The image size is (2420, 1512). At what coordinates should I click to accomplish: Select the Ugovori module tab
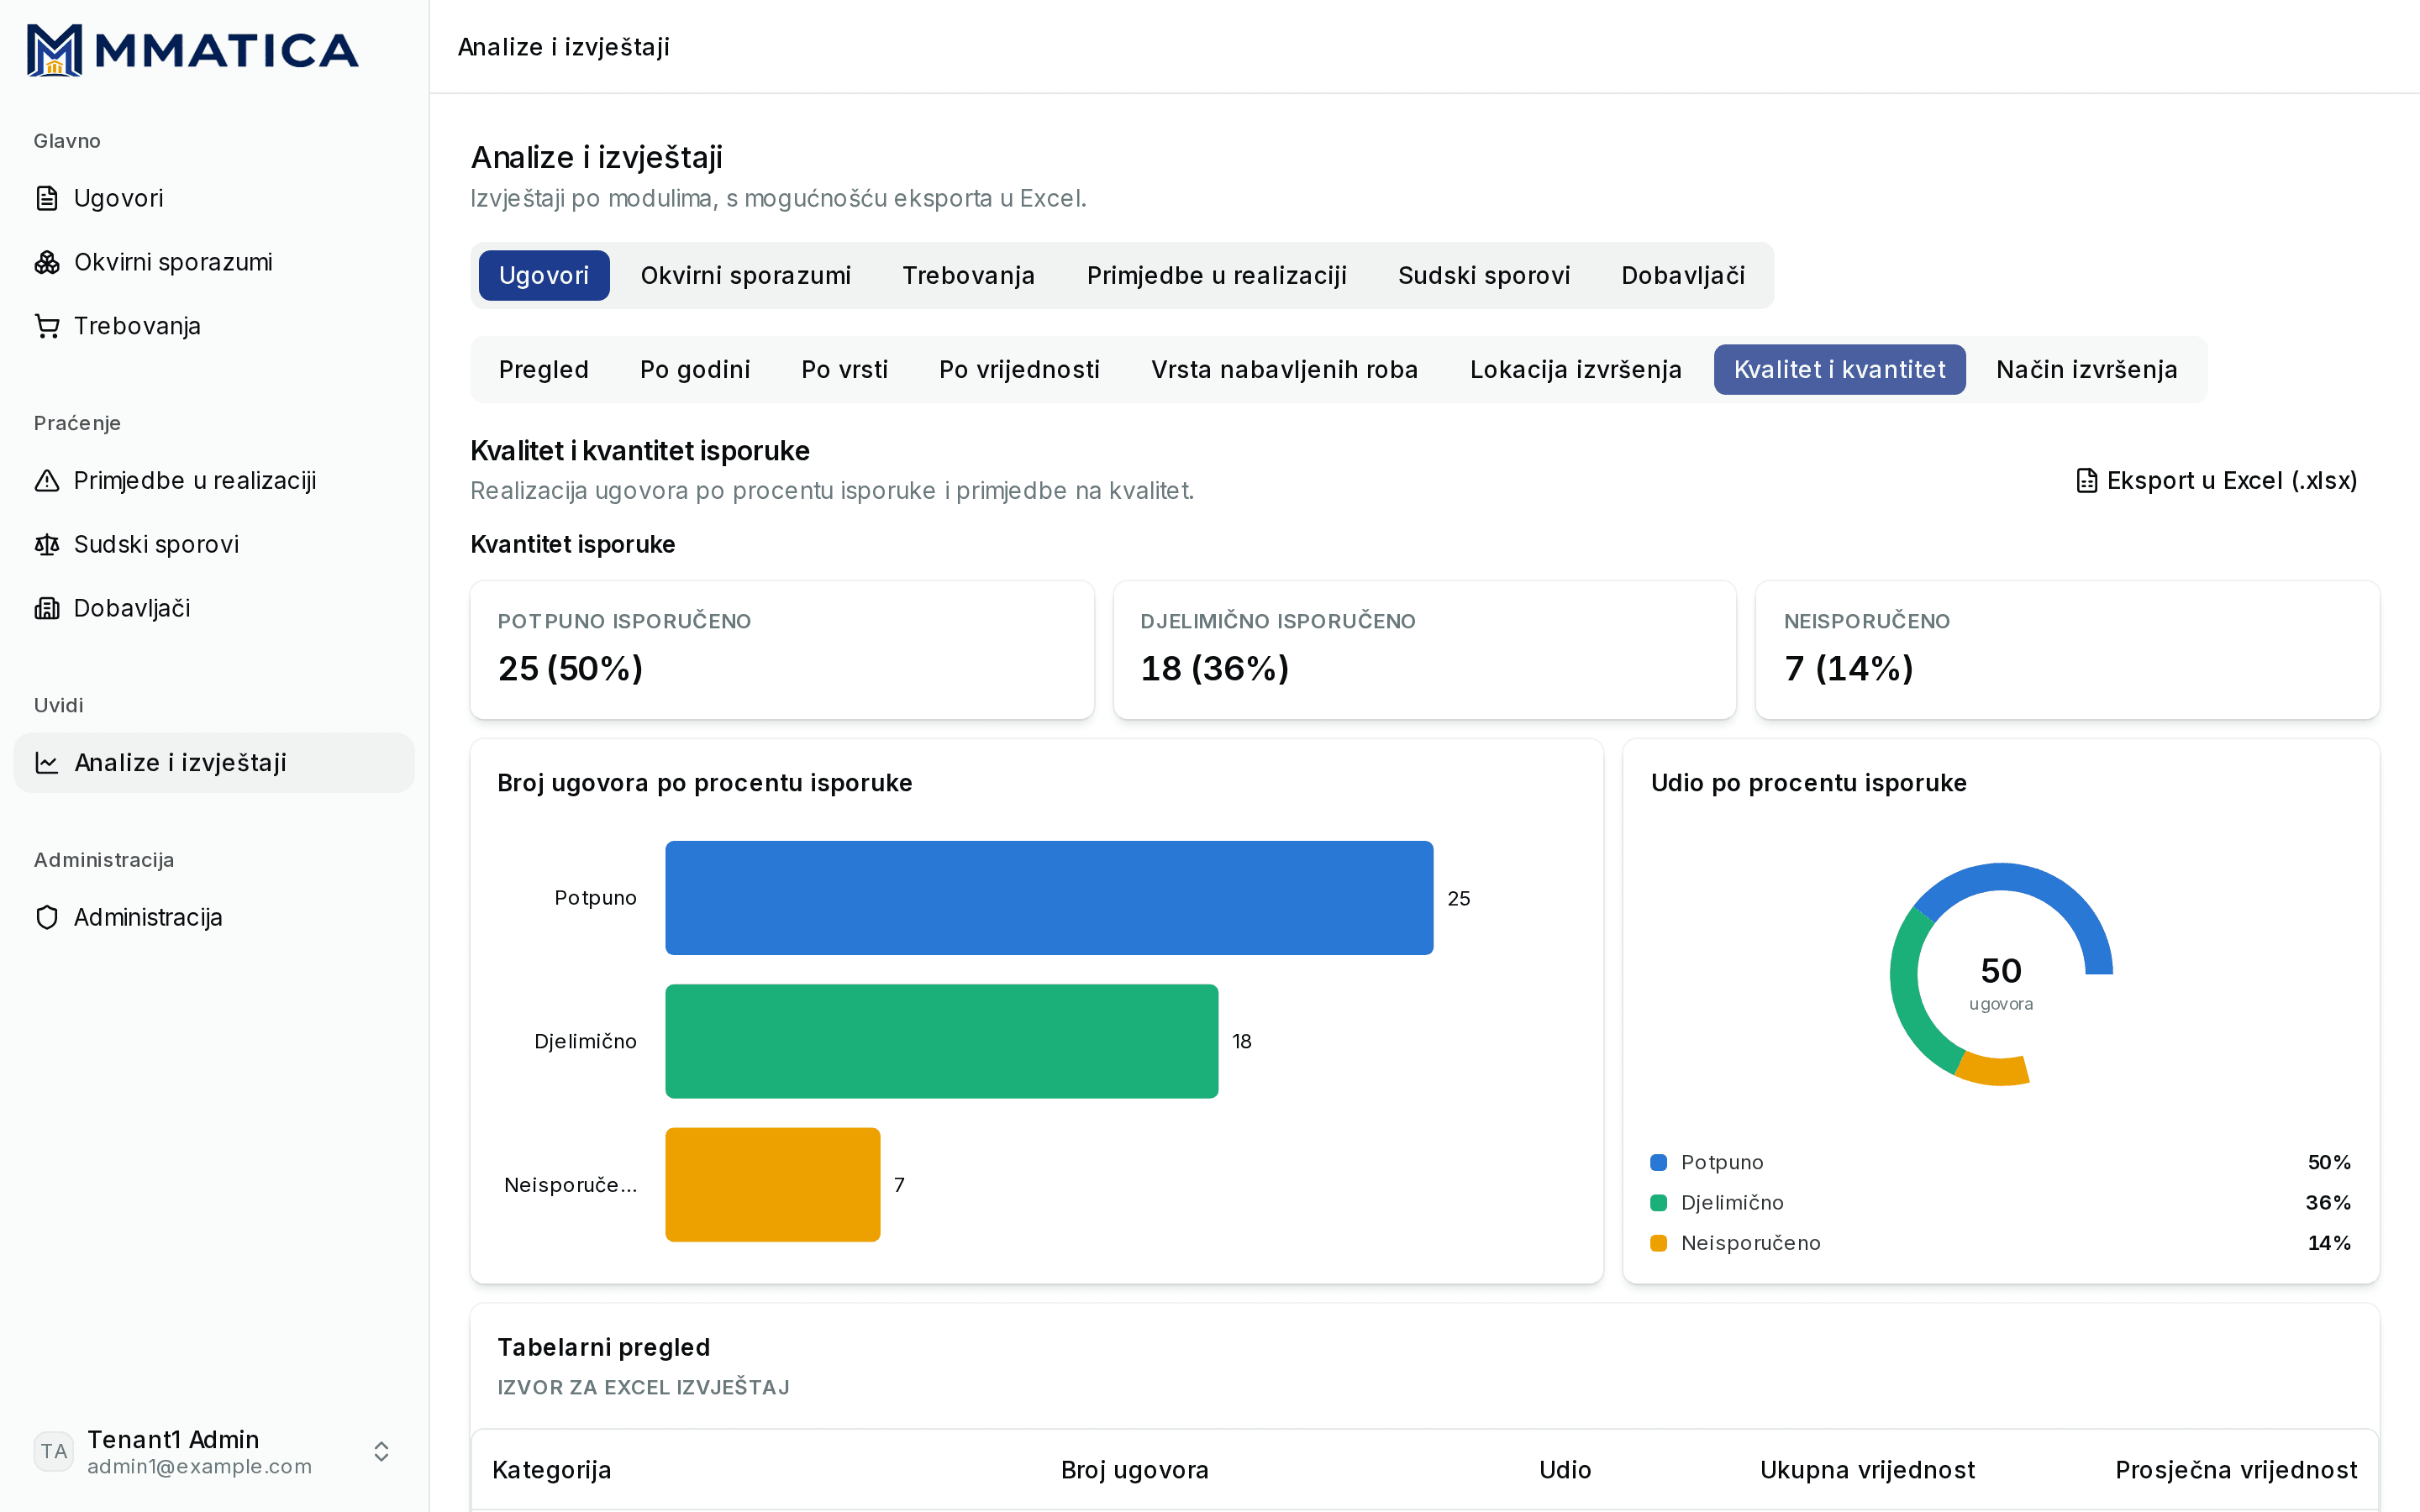coord(544,276)
